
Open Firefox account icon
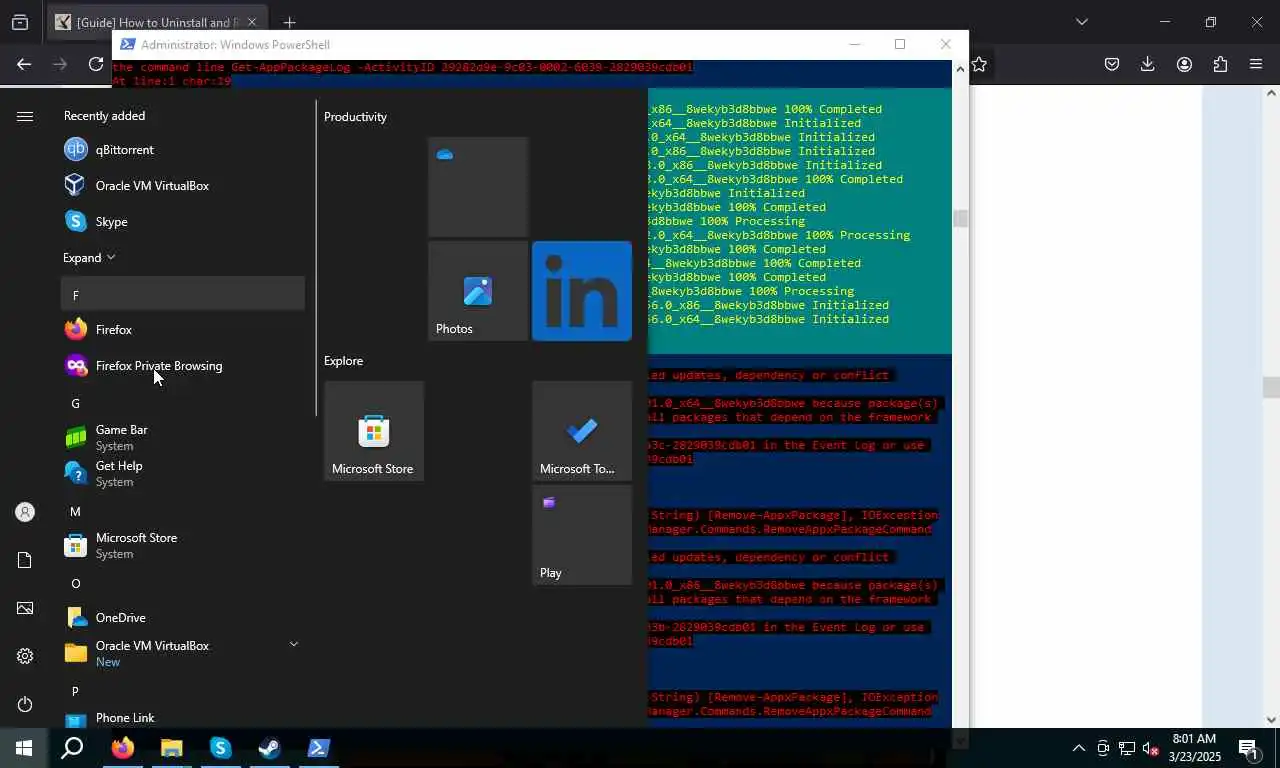tap(1184, 64)
